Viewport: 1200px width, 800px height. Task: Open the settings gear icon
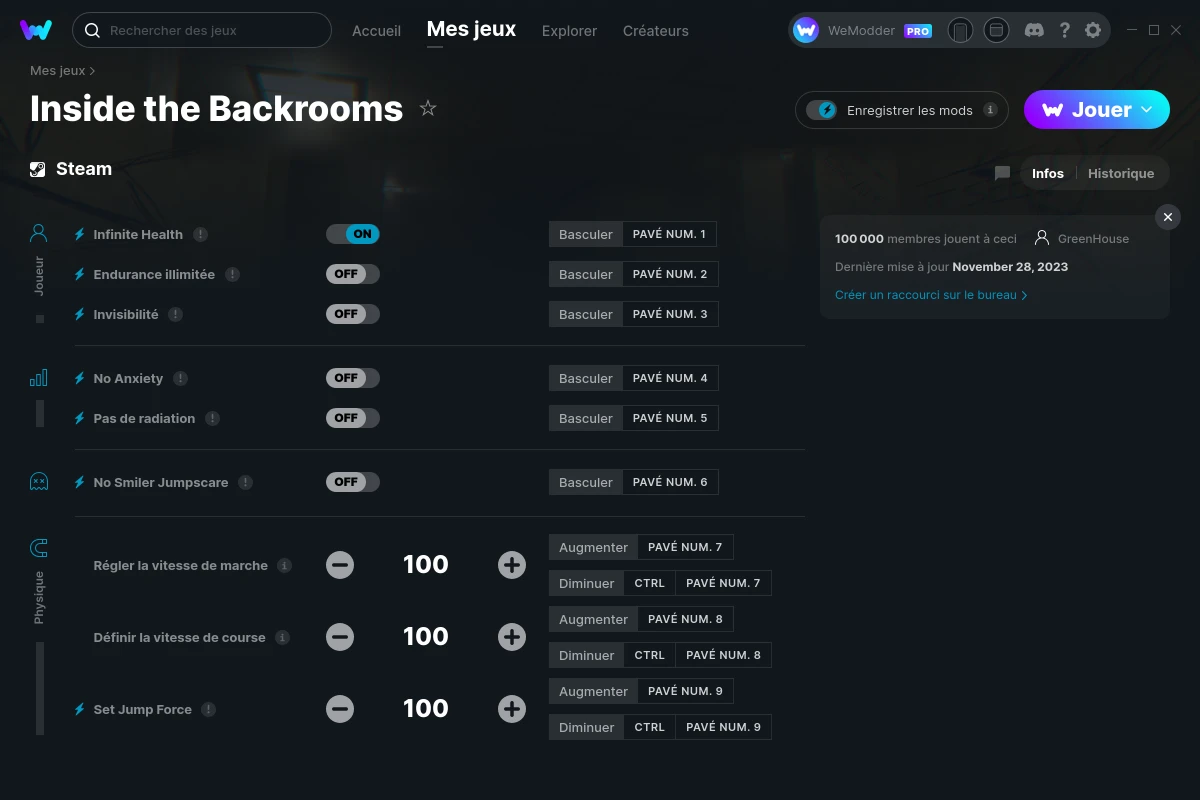(1093, 30)
